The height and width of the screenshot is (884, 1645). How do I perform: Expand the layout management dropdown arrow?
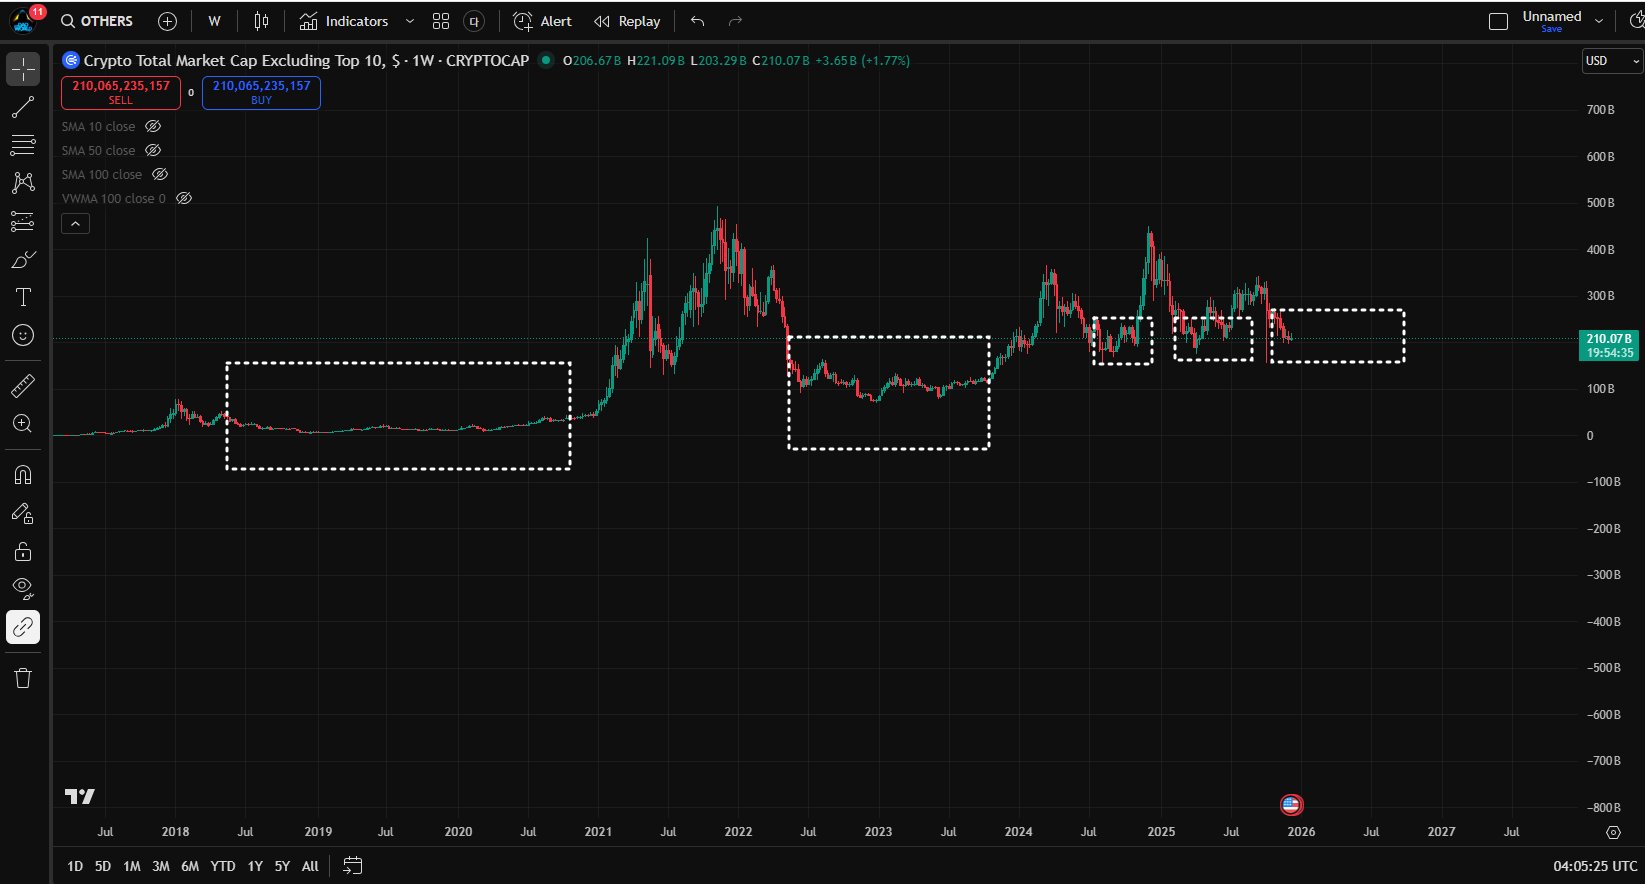coord(1599,21)
